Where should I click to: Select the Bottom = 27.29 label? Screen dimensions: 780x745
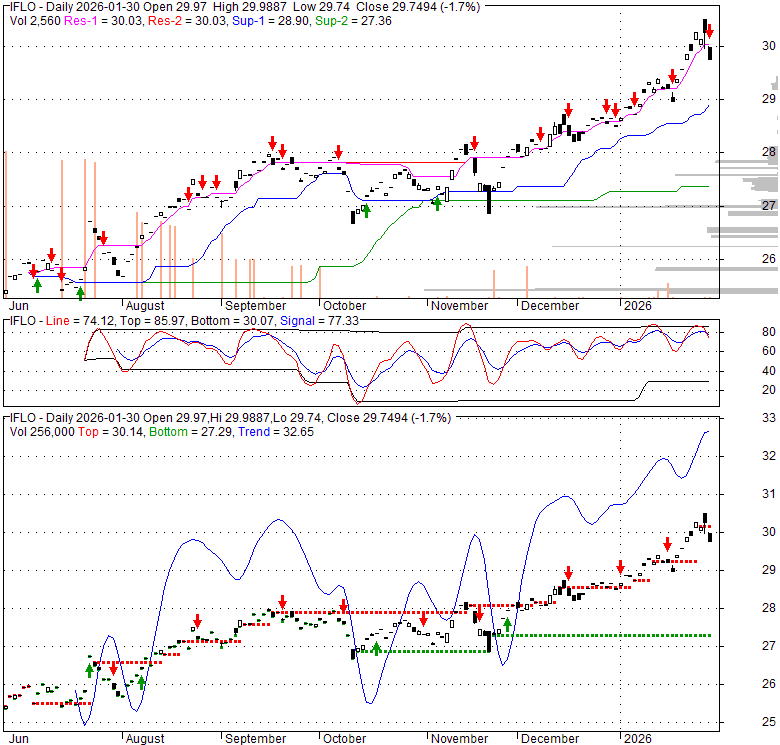click(x=191, y=432)
